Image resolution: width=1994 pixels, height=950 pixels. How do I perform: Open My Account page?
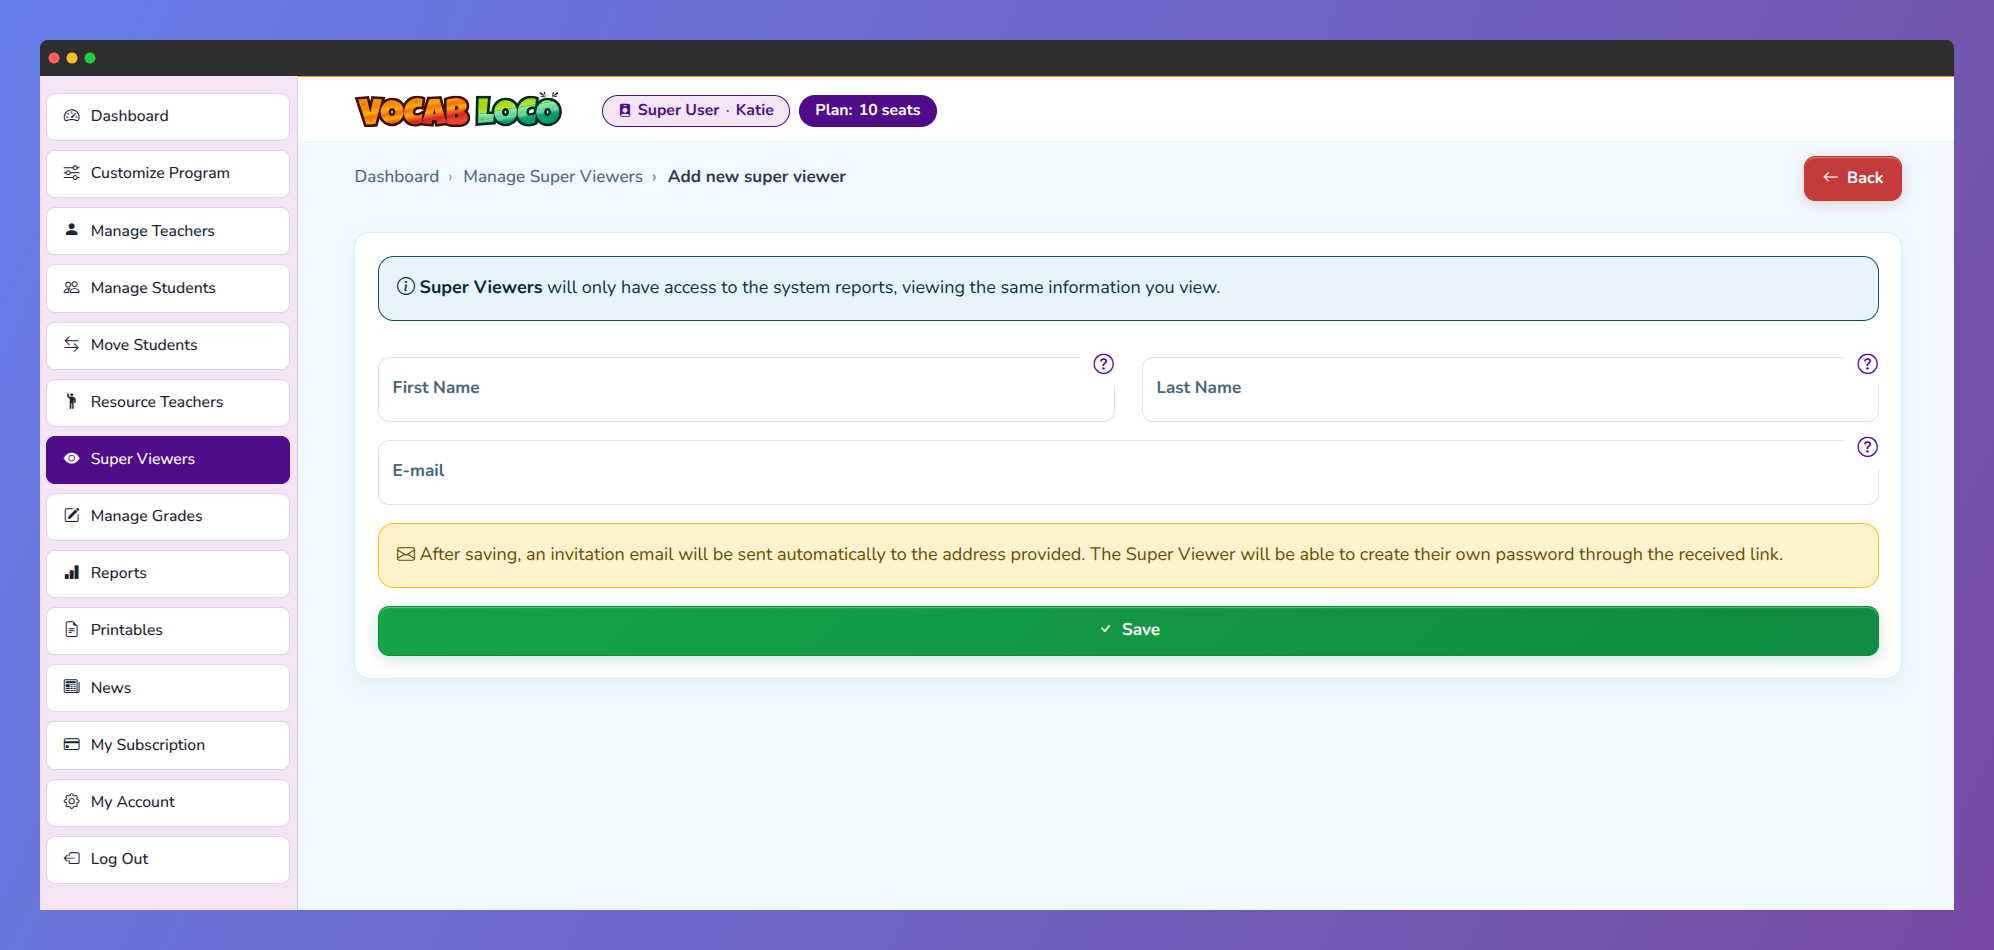point(168,802)
